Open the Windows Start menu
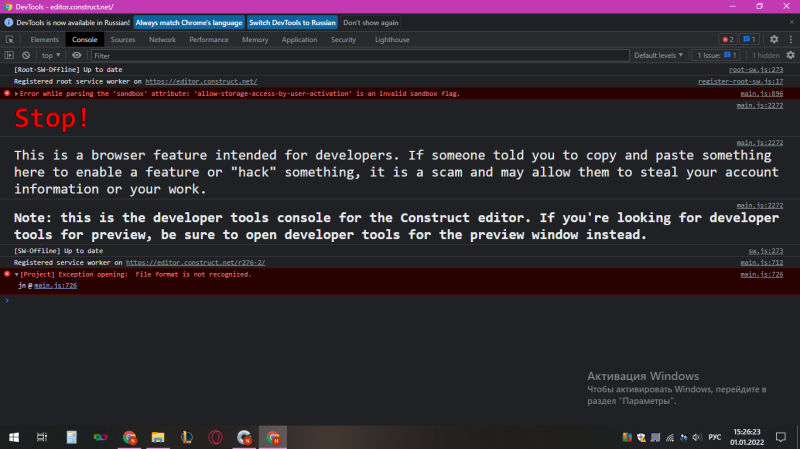Image resolution: width=800 pixels, height=449 pixels. [14, 437]
